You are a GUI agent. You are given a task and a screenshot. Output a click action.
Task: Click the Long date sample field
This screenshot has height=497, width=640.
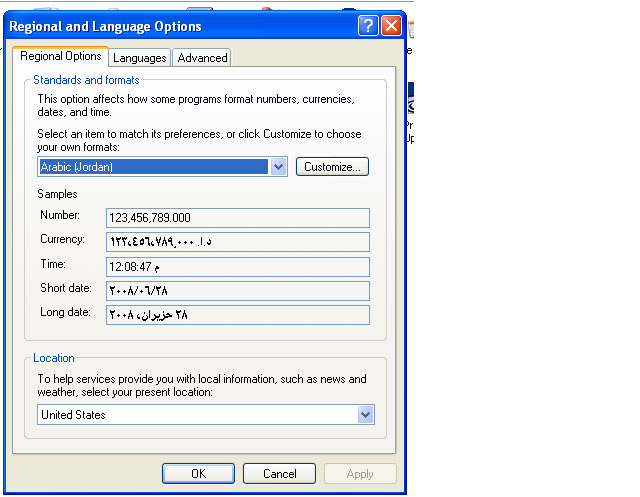click(x=237, y=315)
